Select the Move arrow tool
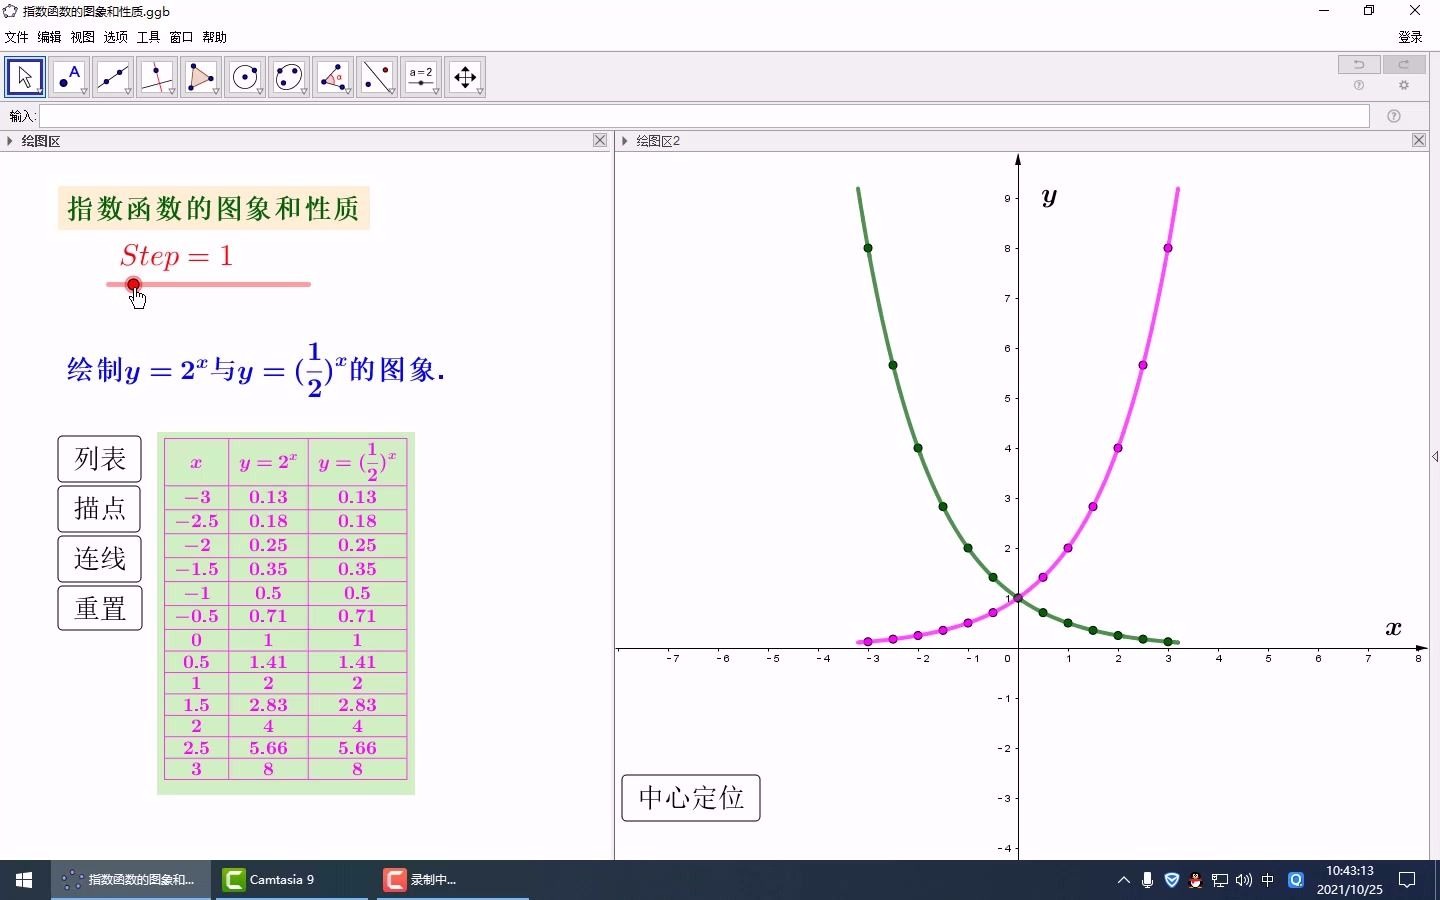Image resolution: width=1440 pixels, height=900 pixels. coord(25,77)
